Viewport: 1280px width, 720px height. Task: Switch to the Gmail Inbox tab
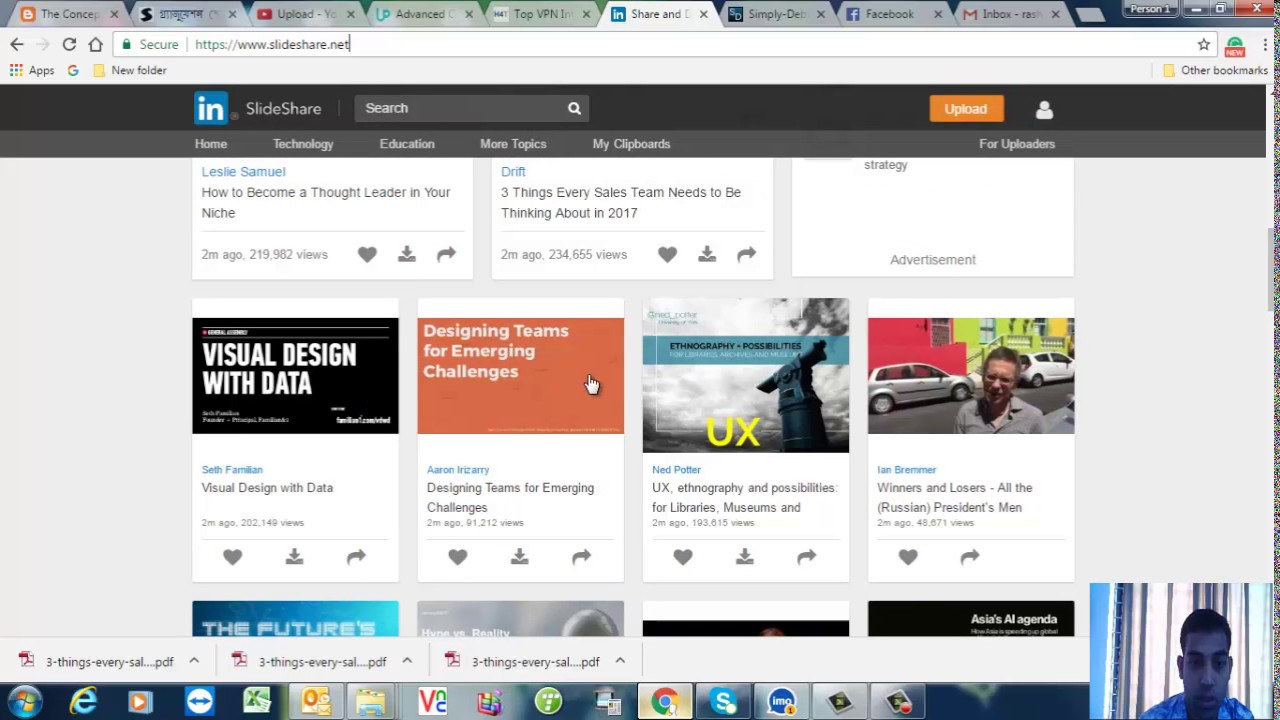[1010, 14]
